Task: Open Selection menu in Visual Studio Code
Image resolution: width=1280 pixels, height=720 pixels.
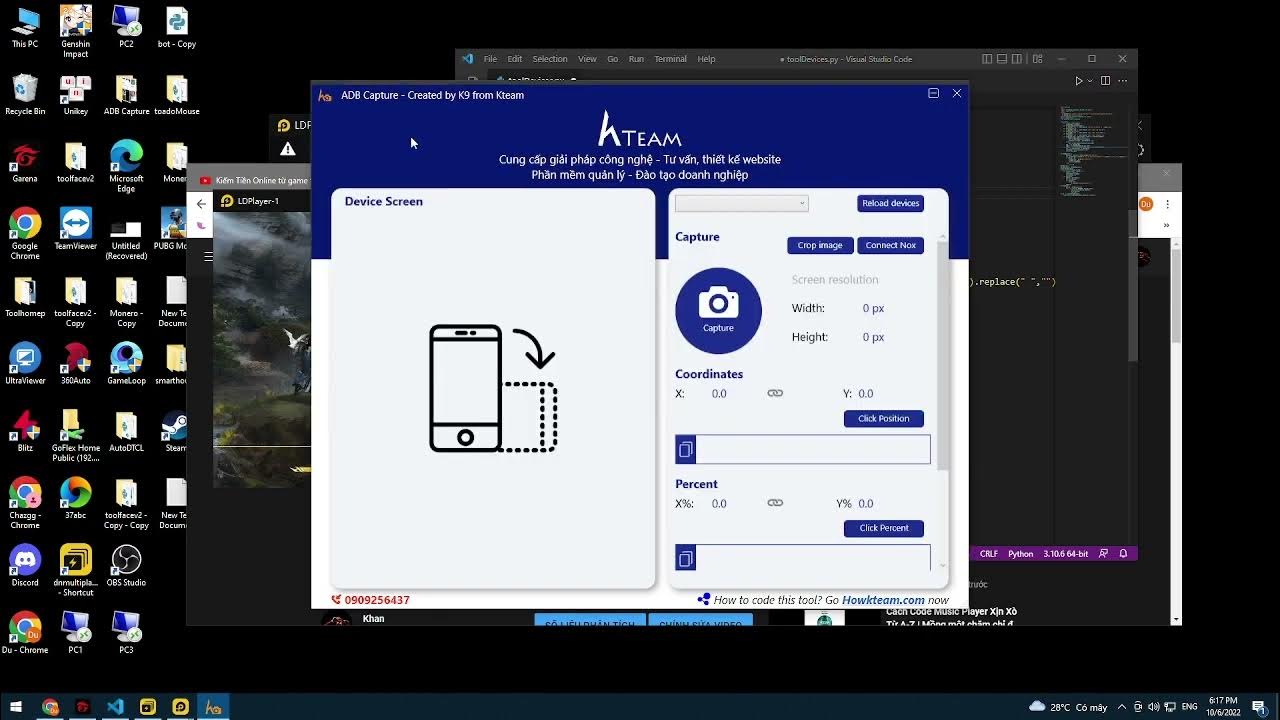Action: [x=549, y=59]
